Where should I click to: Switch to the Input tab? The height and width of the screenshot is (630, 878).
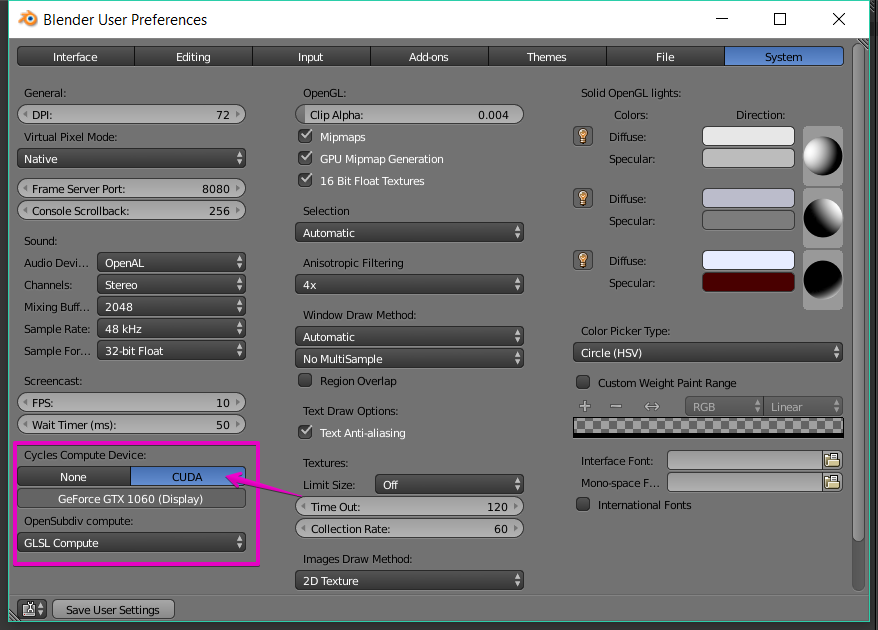coord(311,57)
